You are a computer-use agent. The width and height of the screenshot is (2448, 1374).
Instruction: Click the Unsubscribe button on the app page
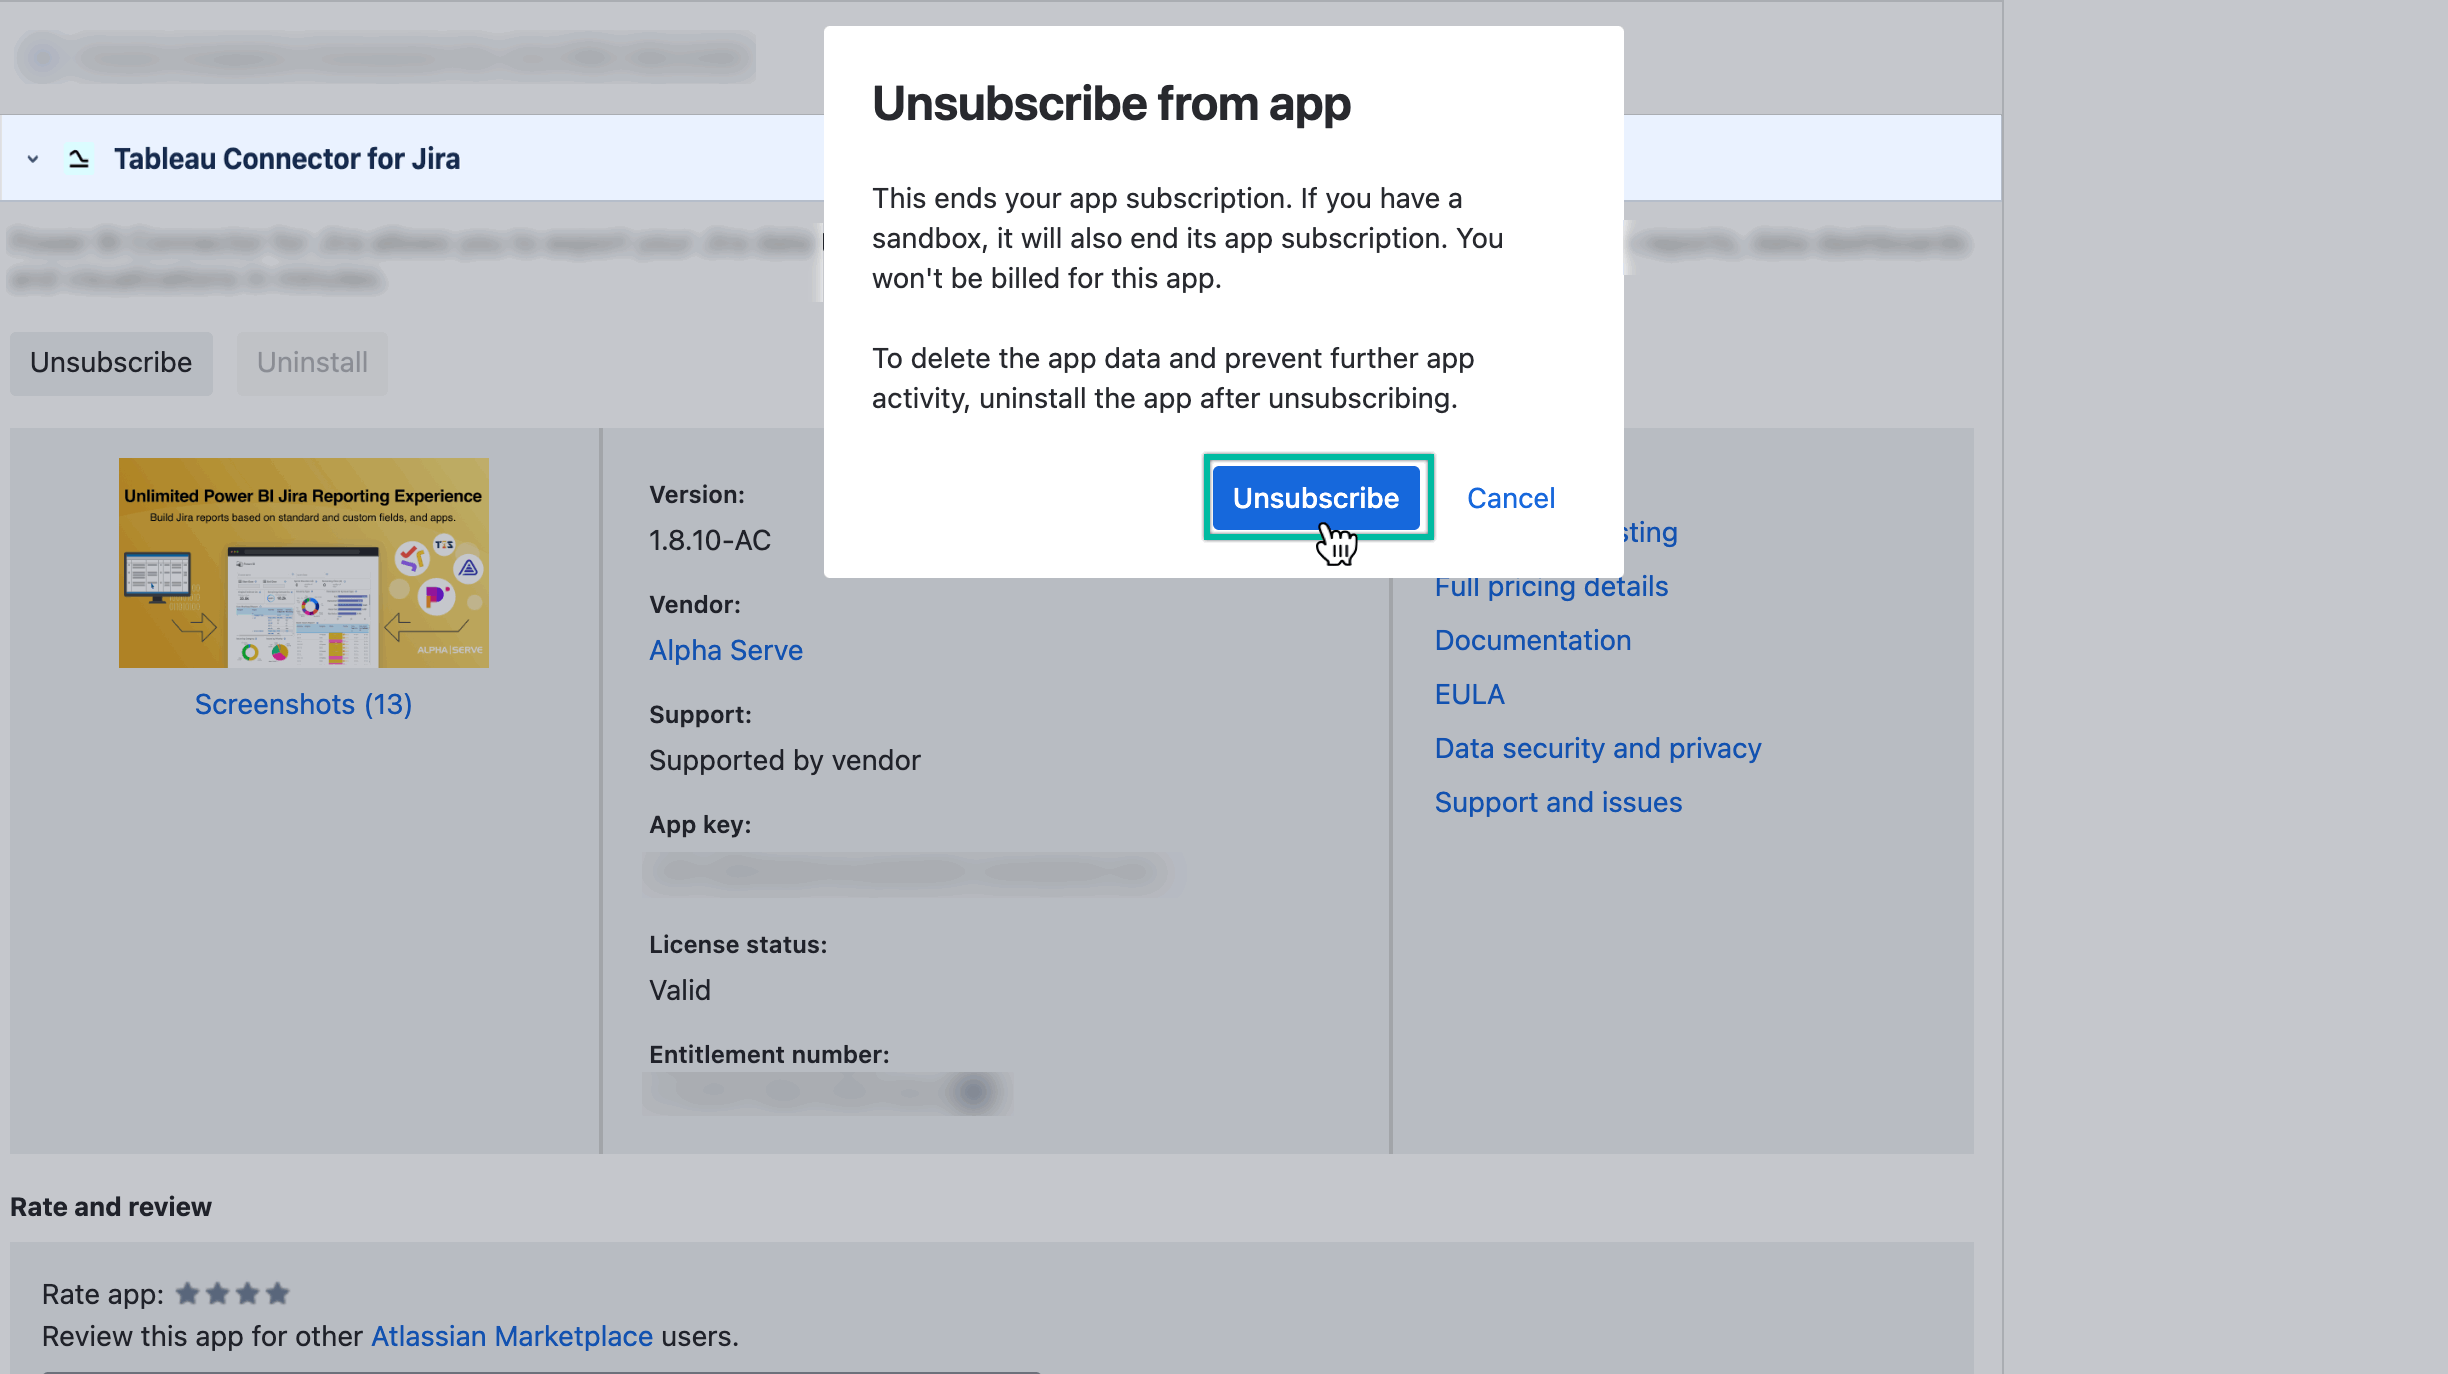point(110,363)
